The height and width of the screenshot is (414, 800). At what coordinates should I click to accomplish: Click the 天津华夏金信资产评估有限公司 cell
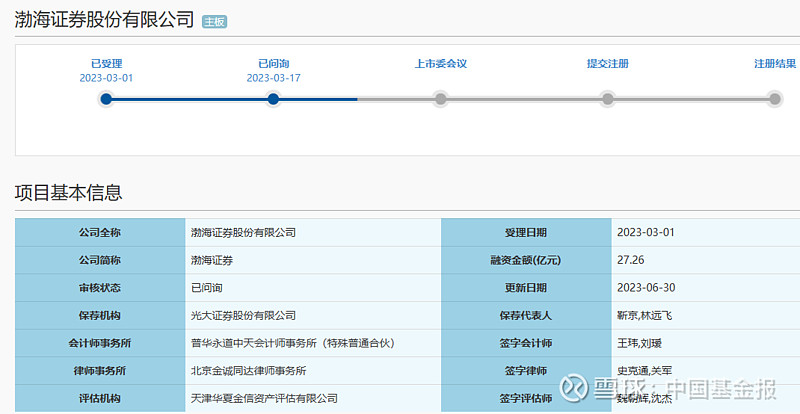(313, 398)
